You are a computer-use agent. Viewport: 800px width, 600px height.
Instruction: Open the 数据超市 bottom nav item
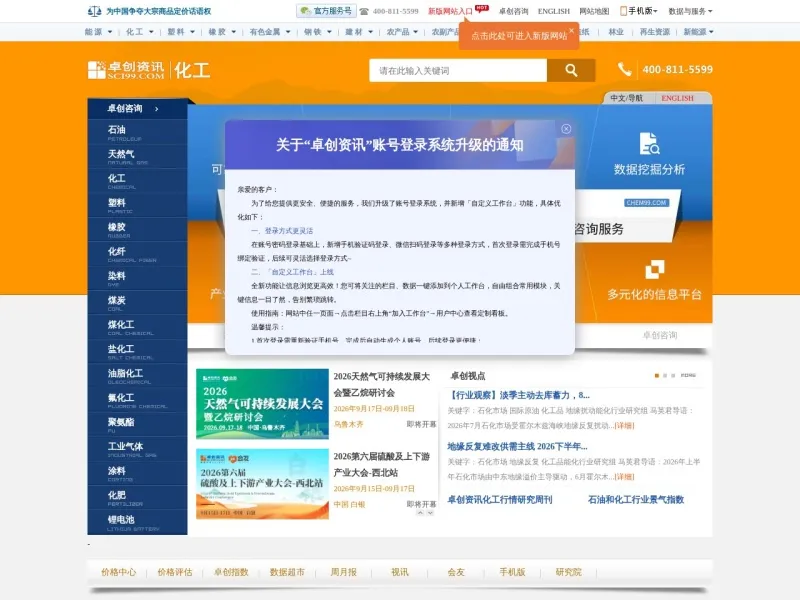click(287, 572)
